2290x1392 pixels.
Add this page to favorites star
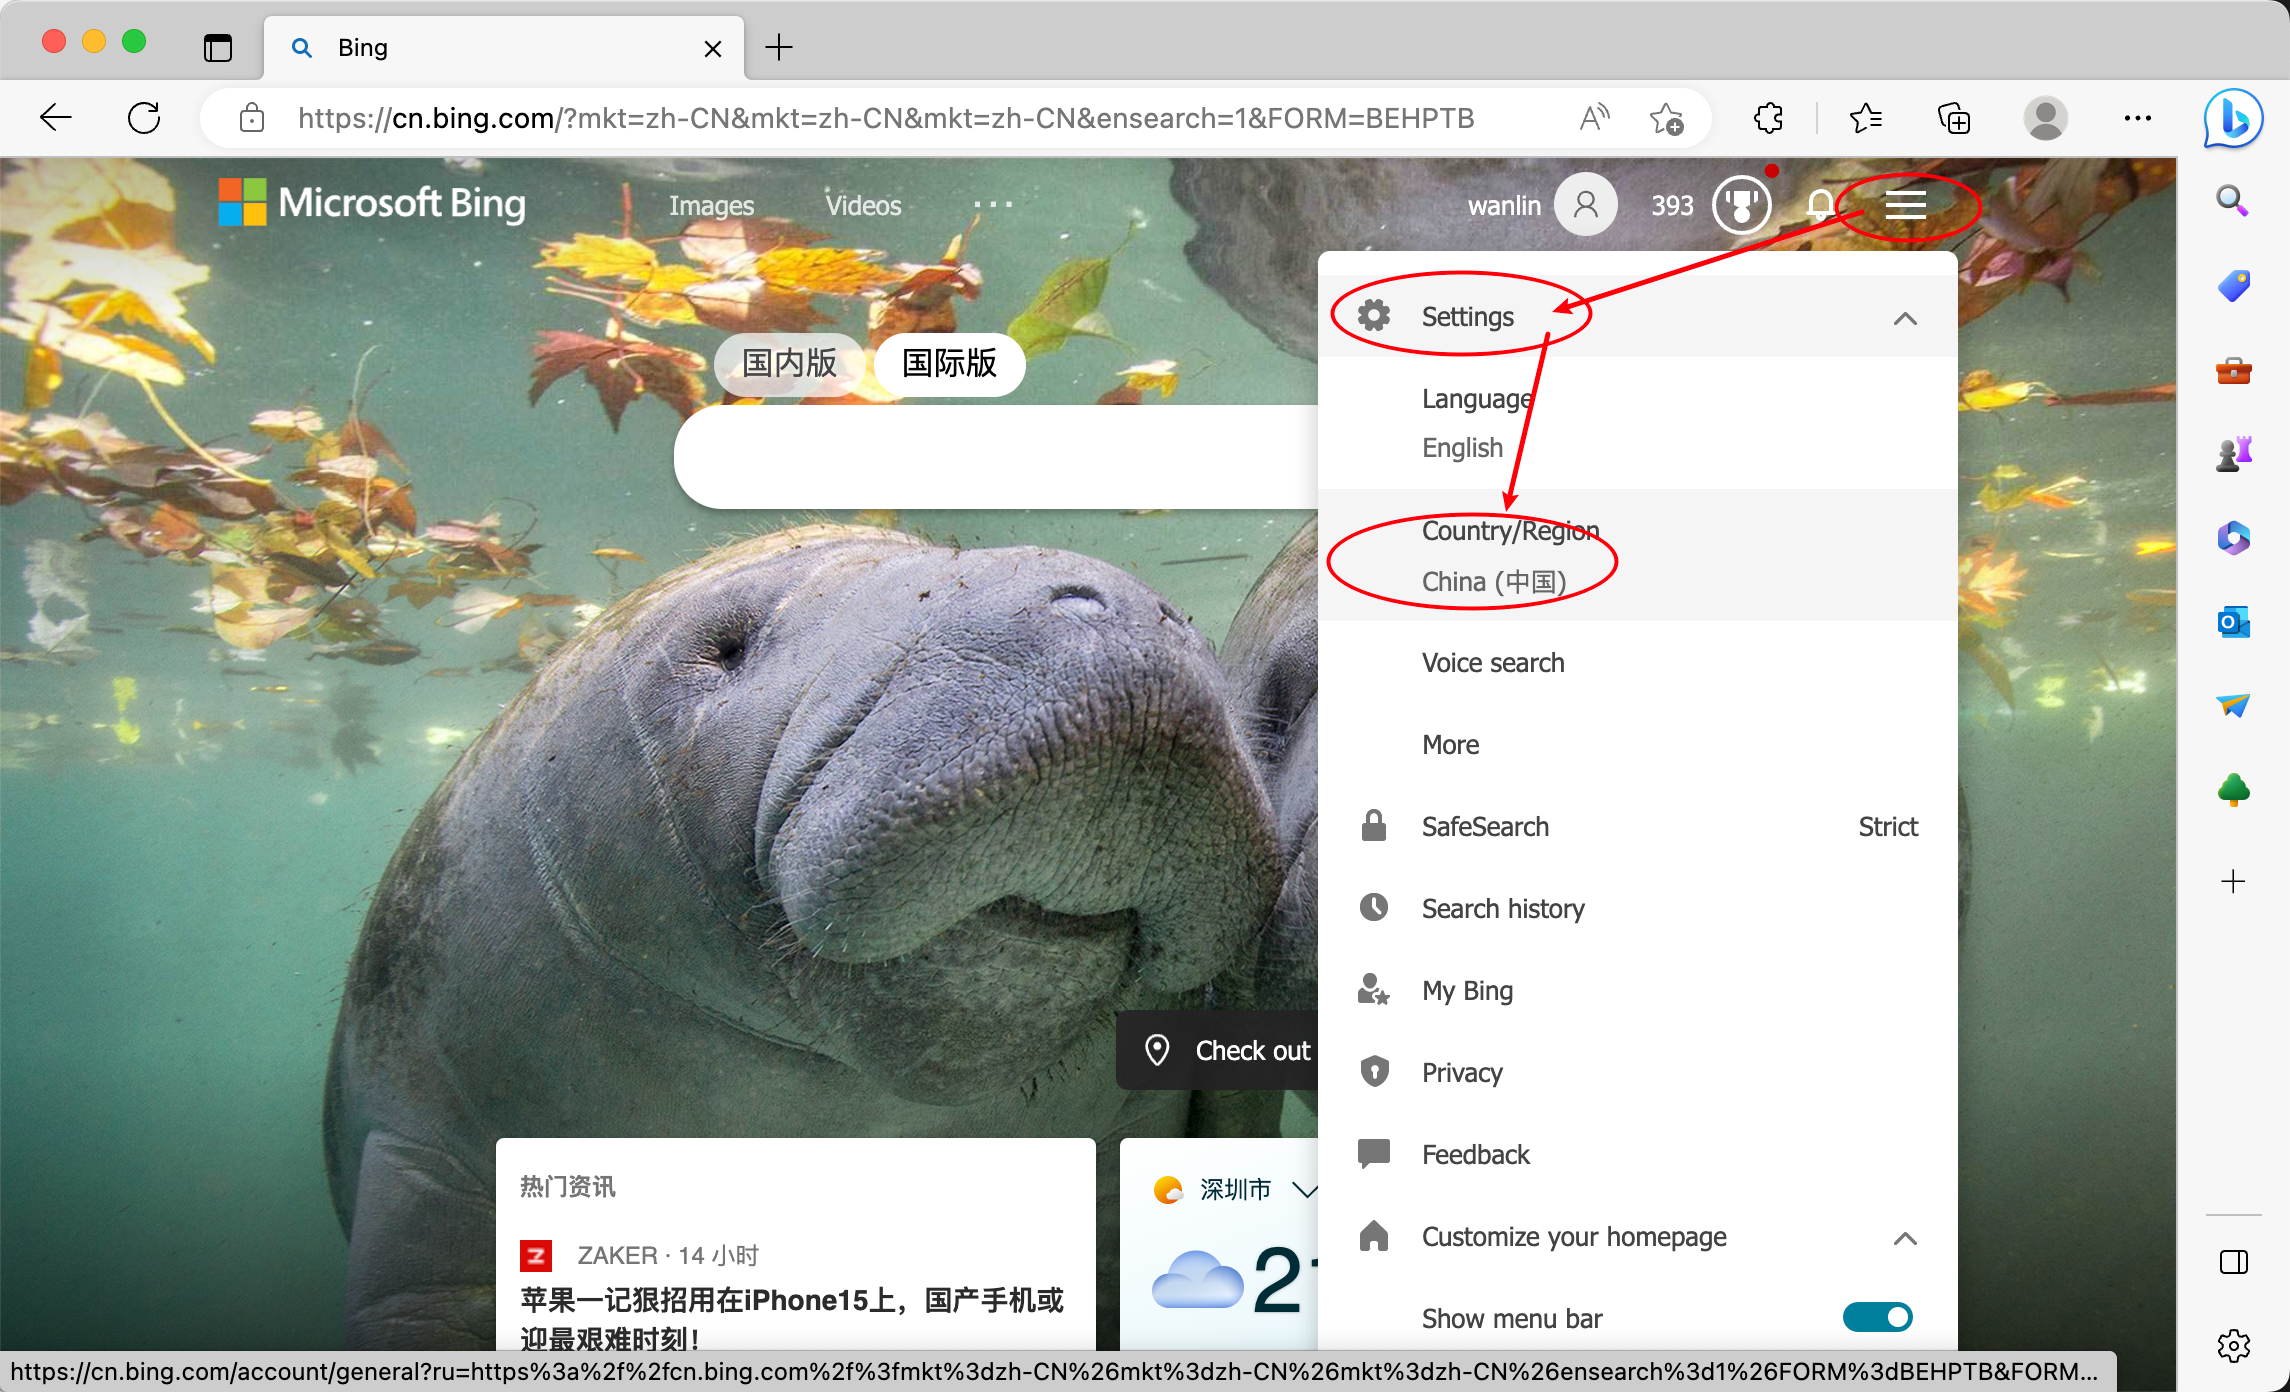tap(1666, 118)
